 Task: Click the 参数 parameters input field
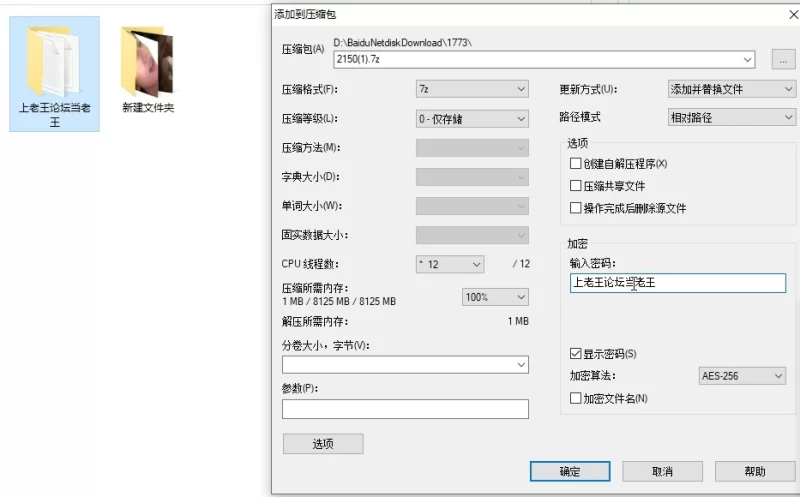pos(405,409)
